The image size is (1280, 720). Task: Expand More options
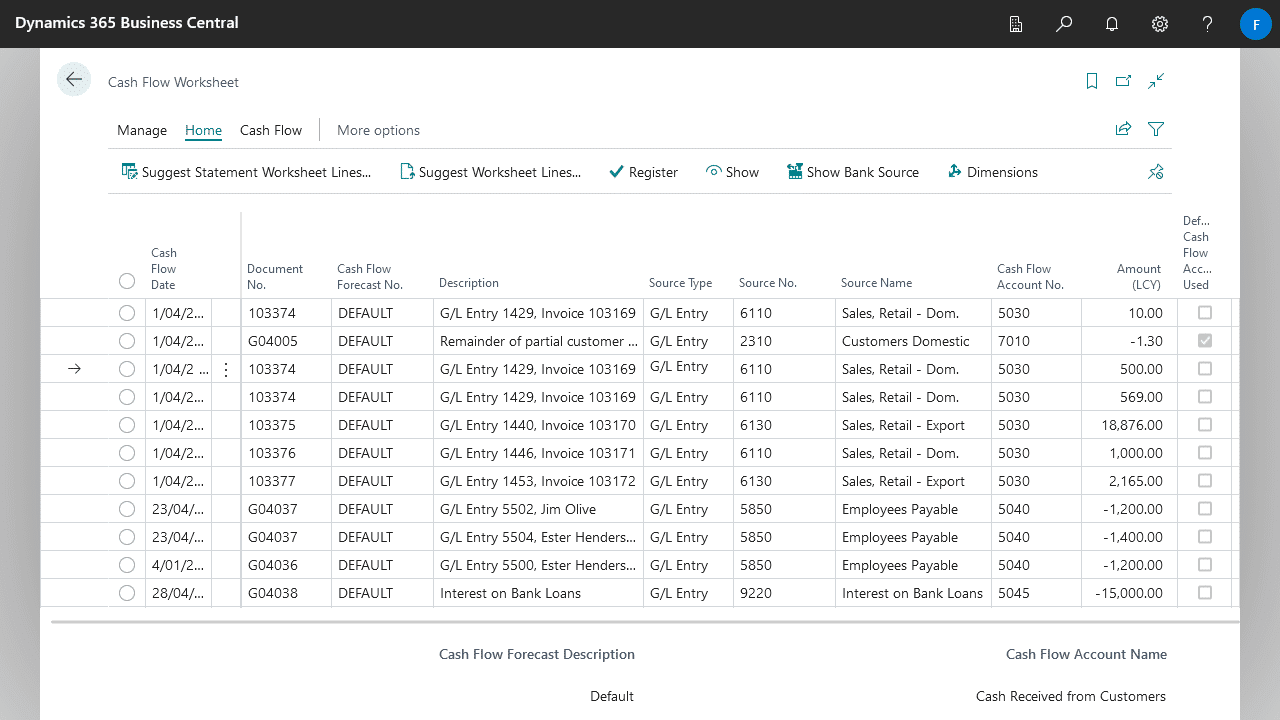378,130
